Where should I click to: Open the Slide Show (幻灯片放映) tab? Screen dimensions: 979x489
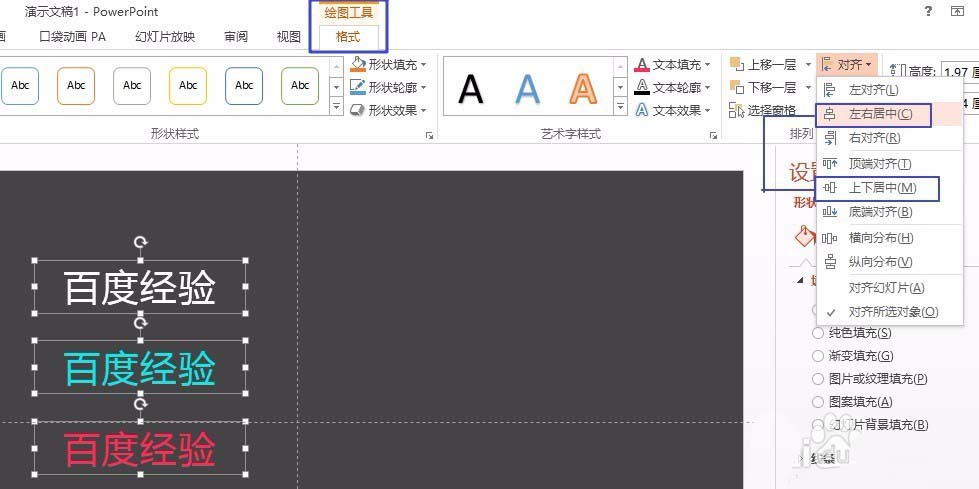[165, 37]
